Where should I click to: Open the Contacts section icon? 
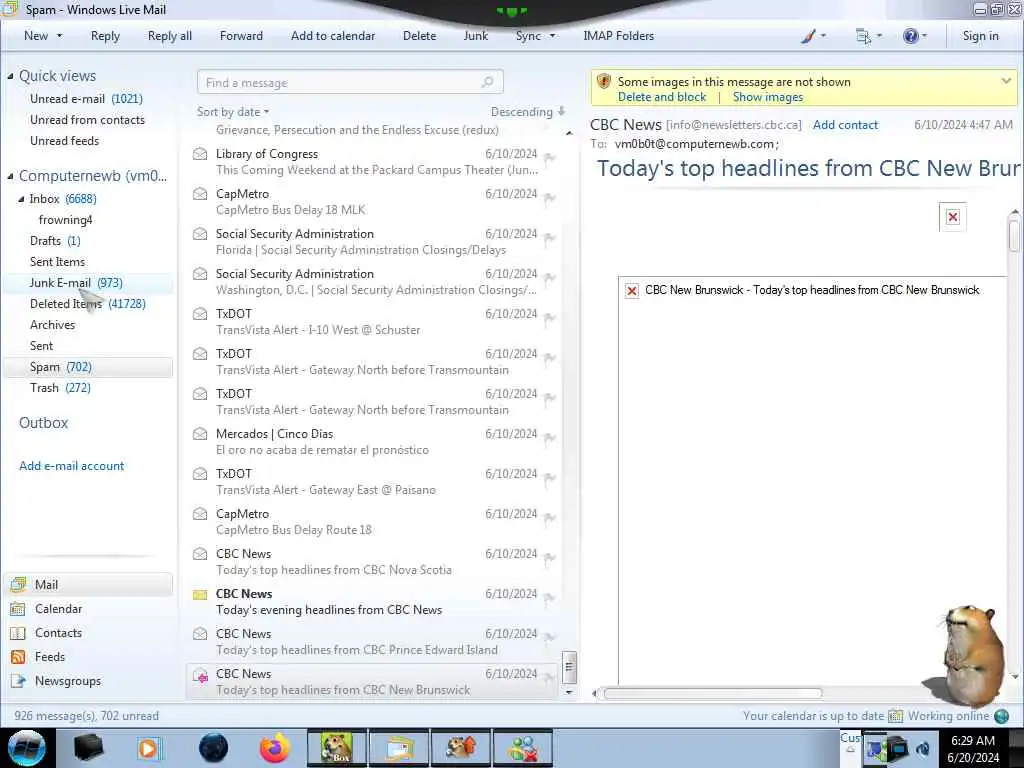click(18, 633)
